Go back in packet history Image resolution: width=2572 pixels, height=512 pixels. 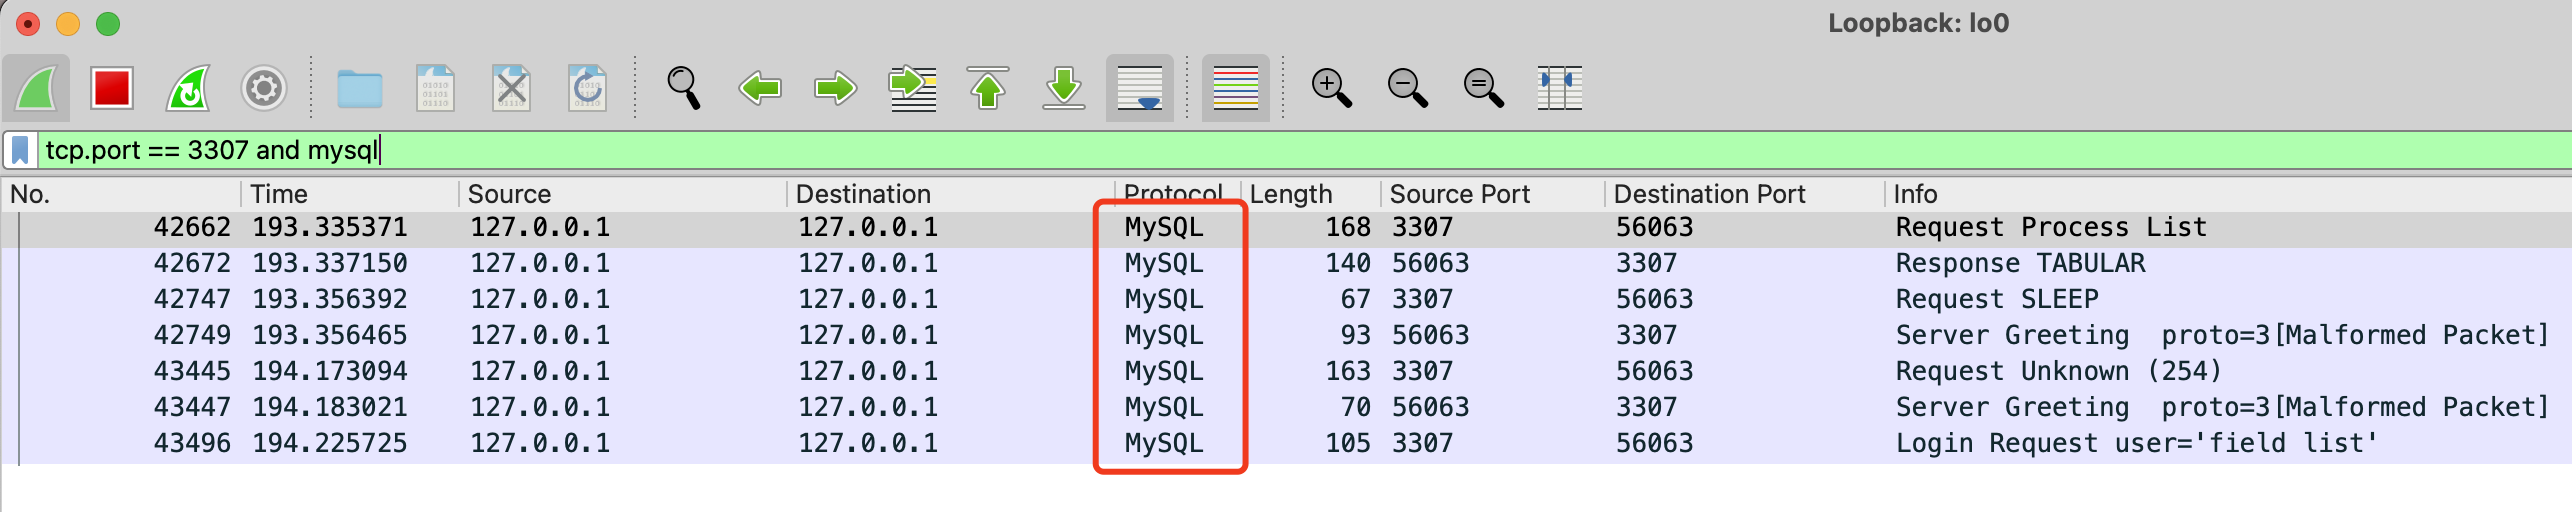(760, 89)
